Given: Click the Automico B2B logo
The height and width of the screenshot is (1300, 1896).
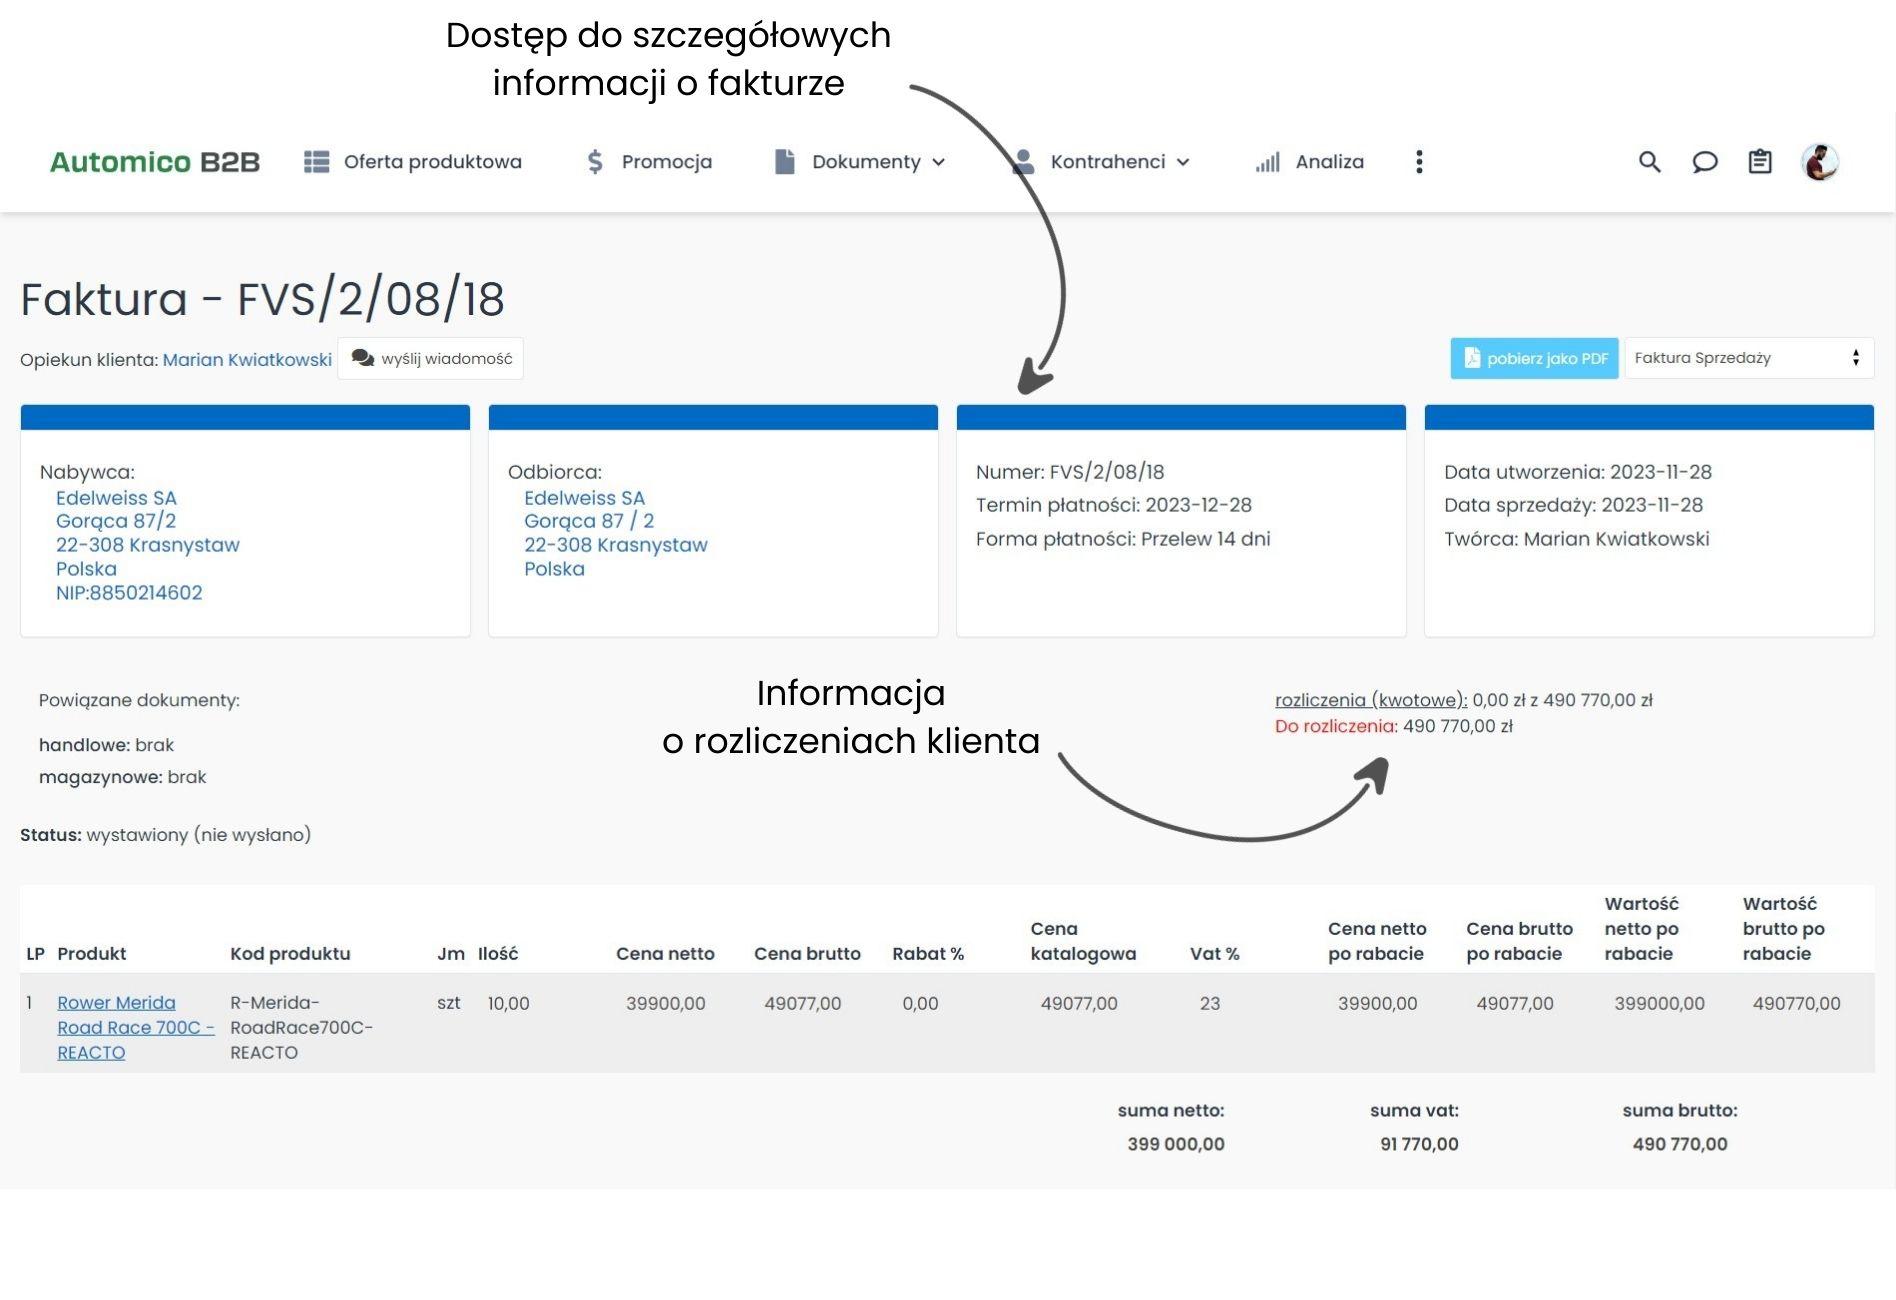Looking at the screenshot, I should click(155, 162).
